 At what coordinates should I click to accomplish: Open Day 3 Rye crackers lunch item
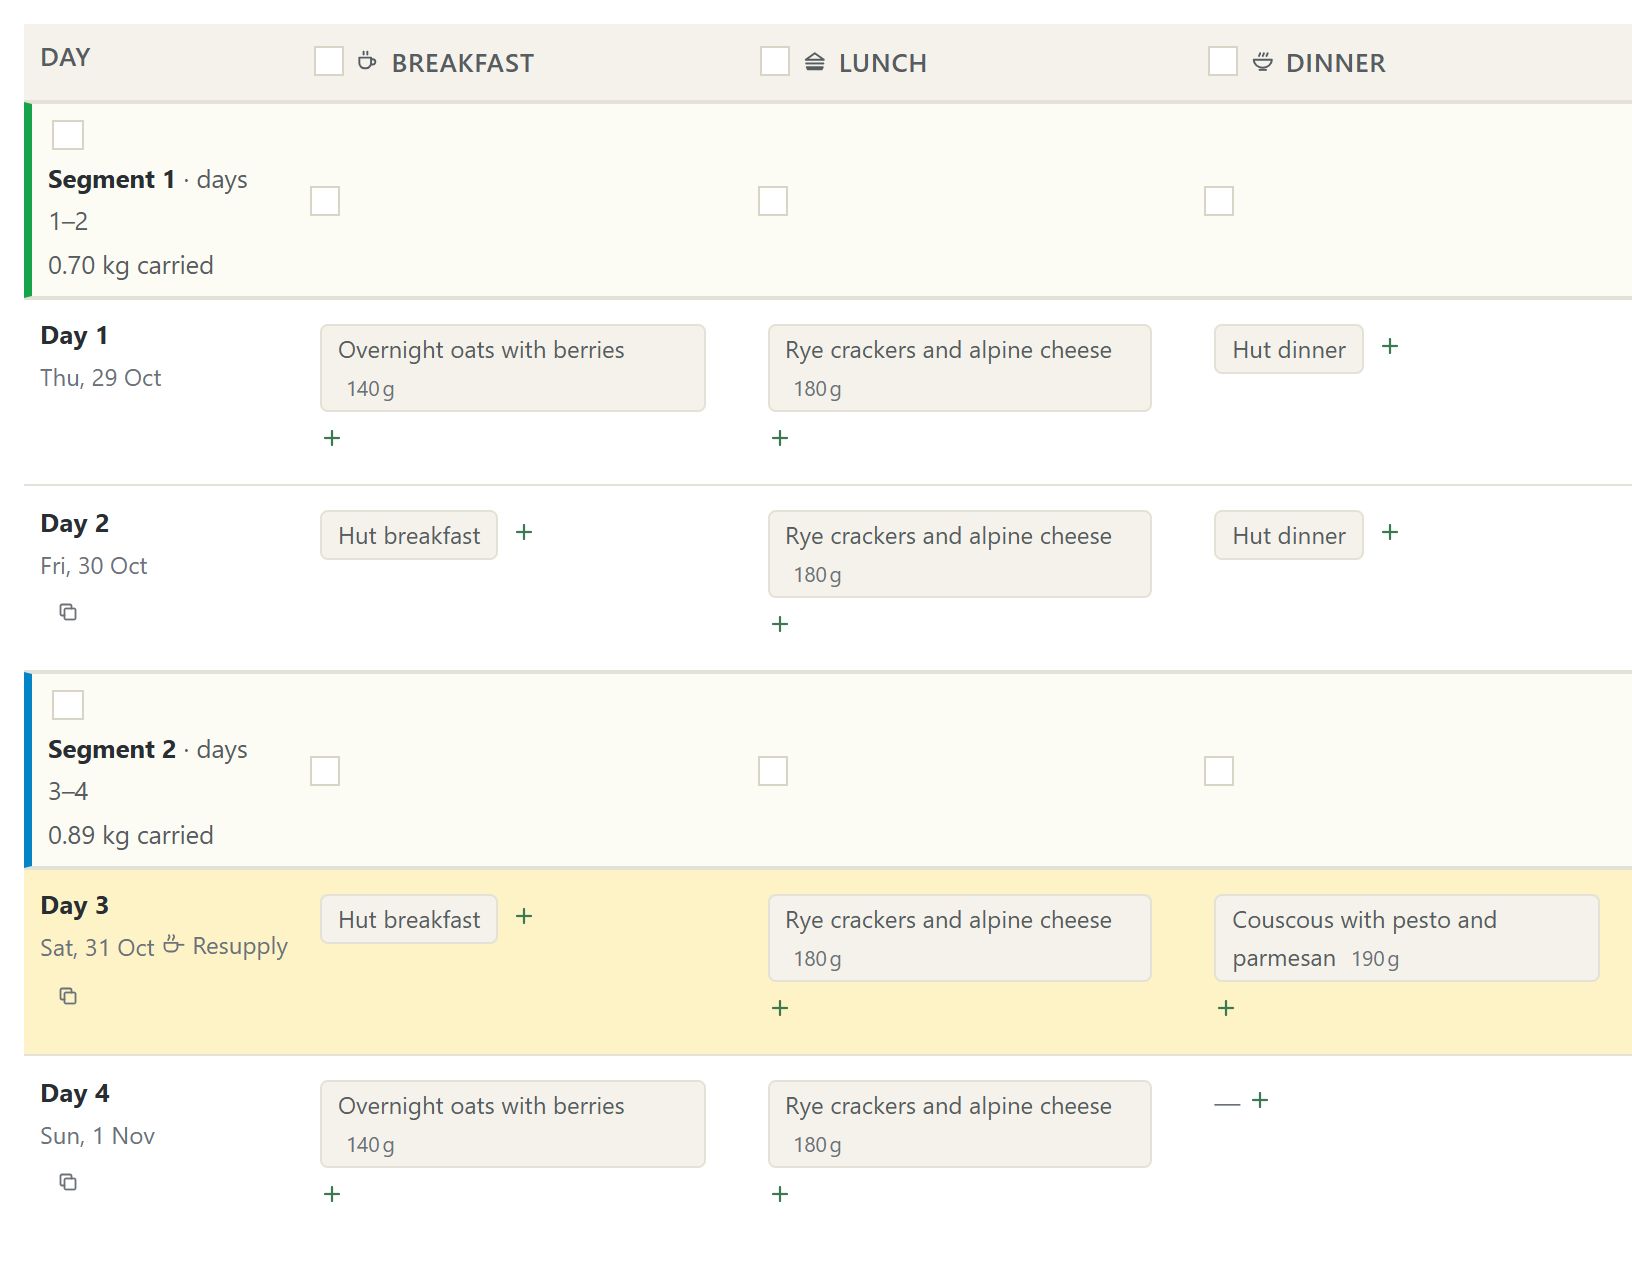click(960, 938)
